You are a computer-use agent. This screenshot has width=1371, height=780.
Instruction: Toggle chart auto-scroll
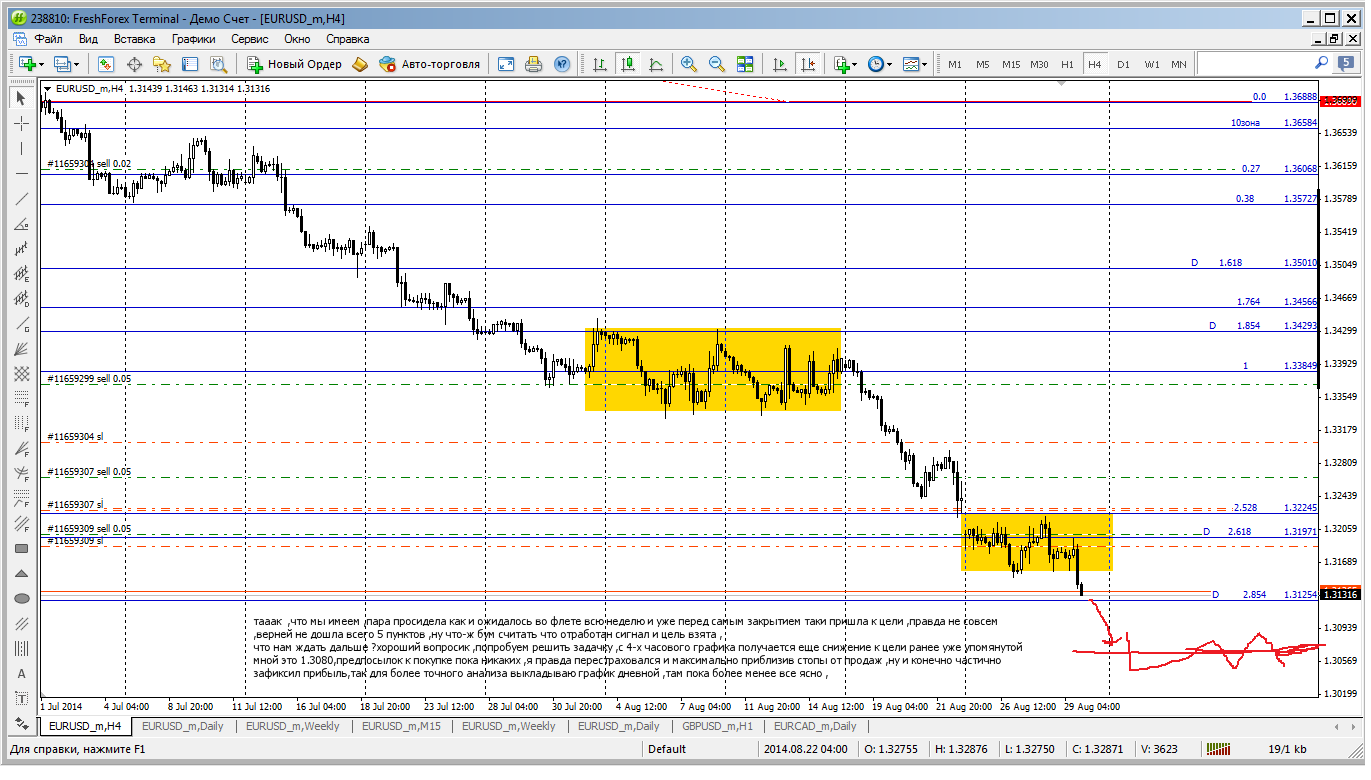(779, 64)
